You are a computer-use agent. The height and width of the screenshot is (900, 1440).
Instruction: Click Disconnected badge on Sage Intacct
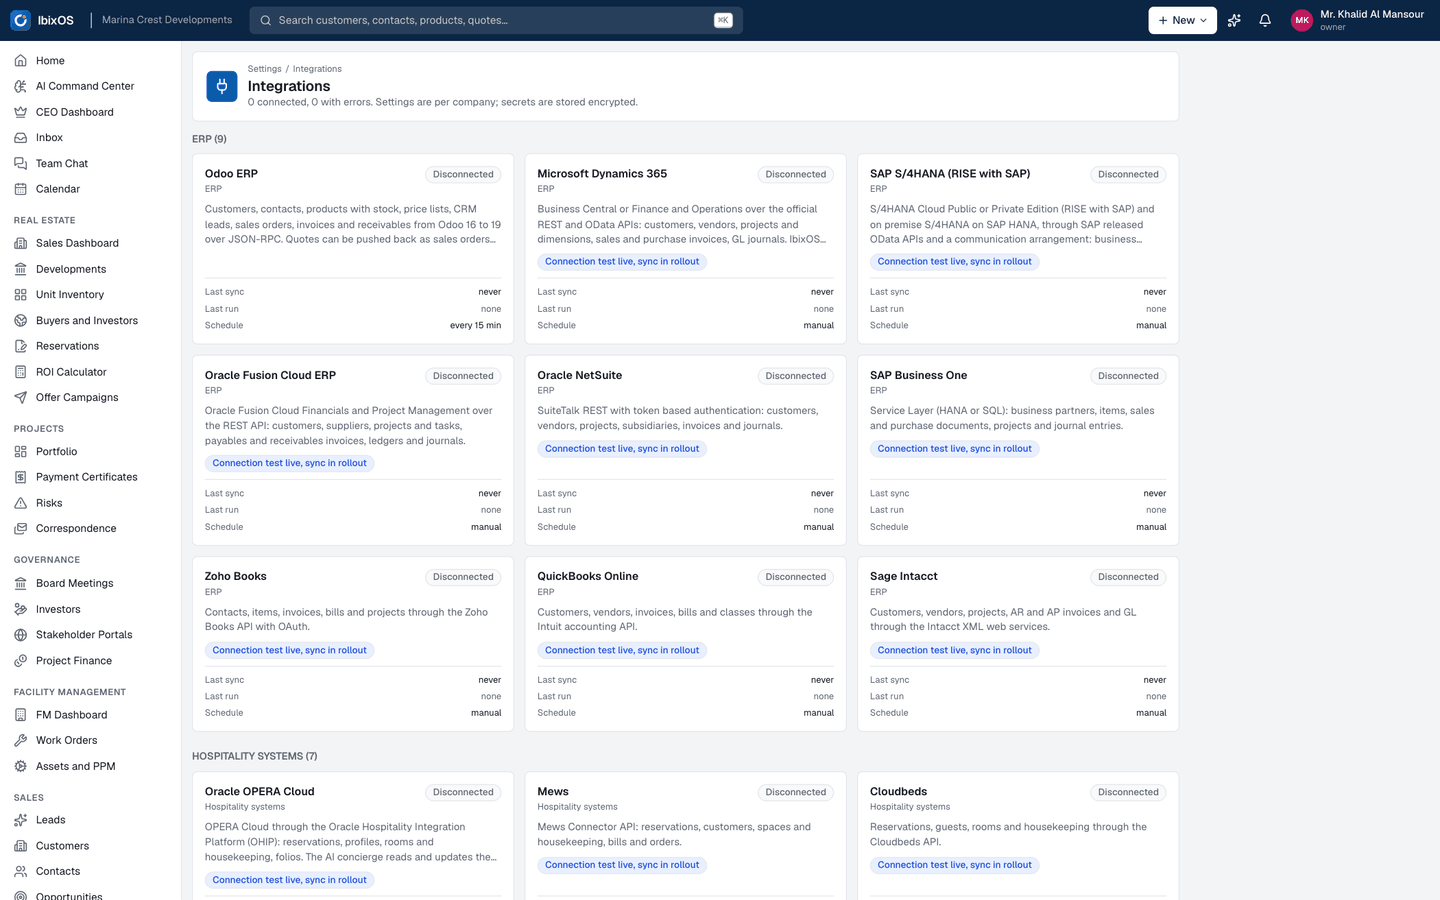[1128, 577]
